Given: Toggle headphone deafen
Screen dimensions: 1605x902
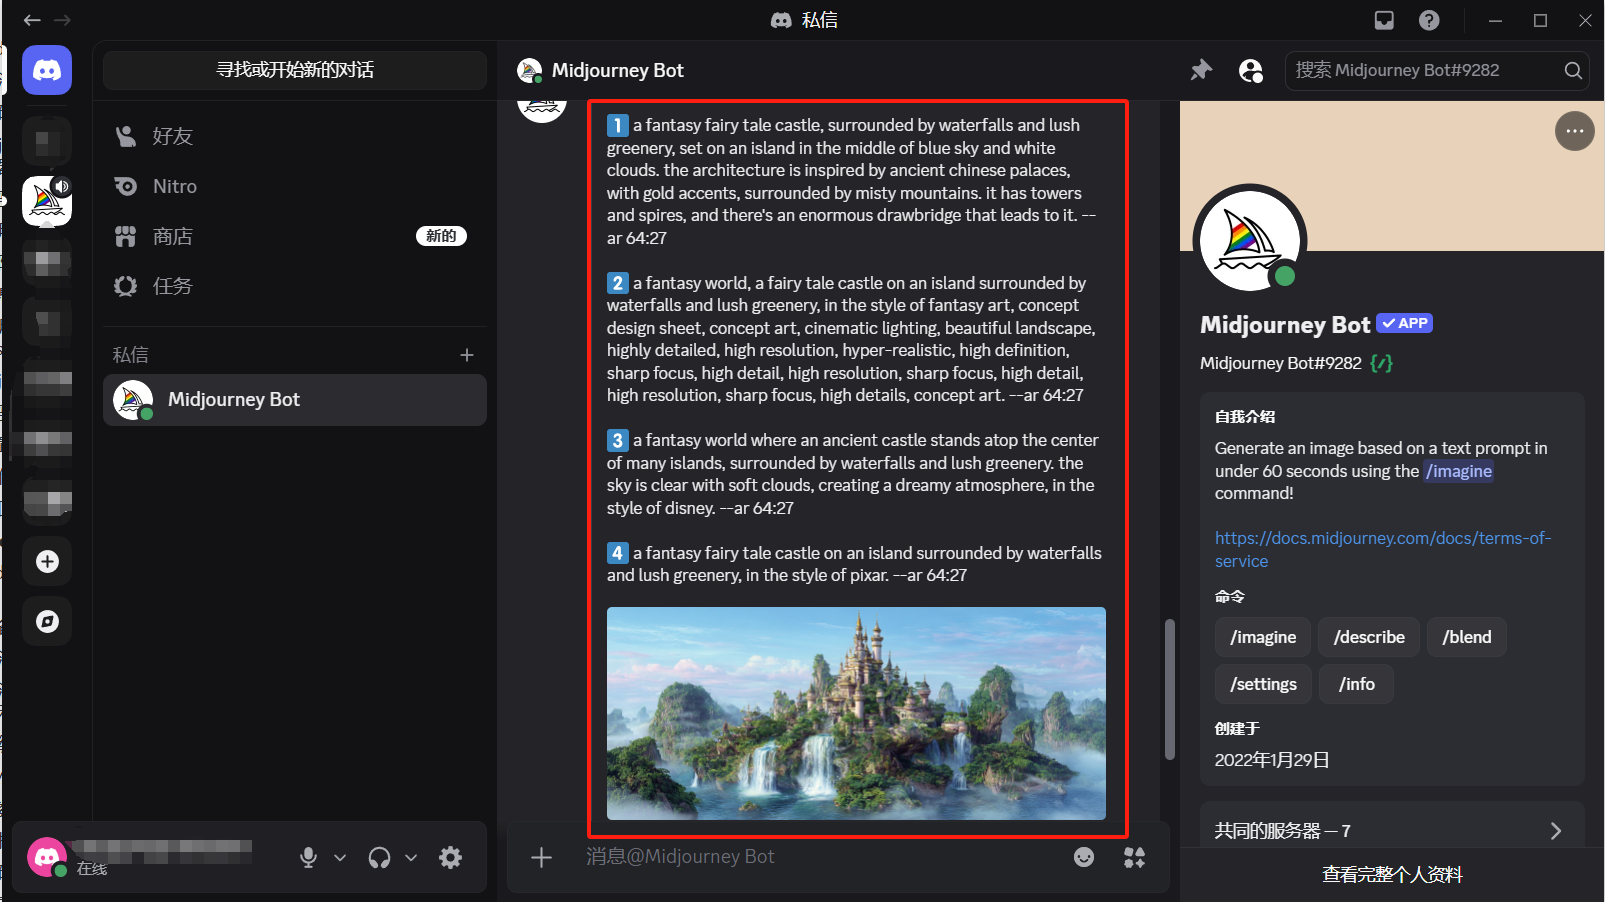Looking at the screenshot, I should click(379, 857).
